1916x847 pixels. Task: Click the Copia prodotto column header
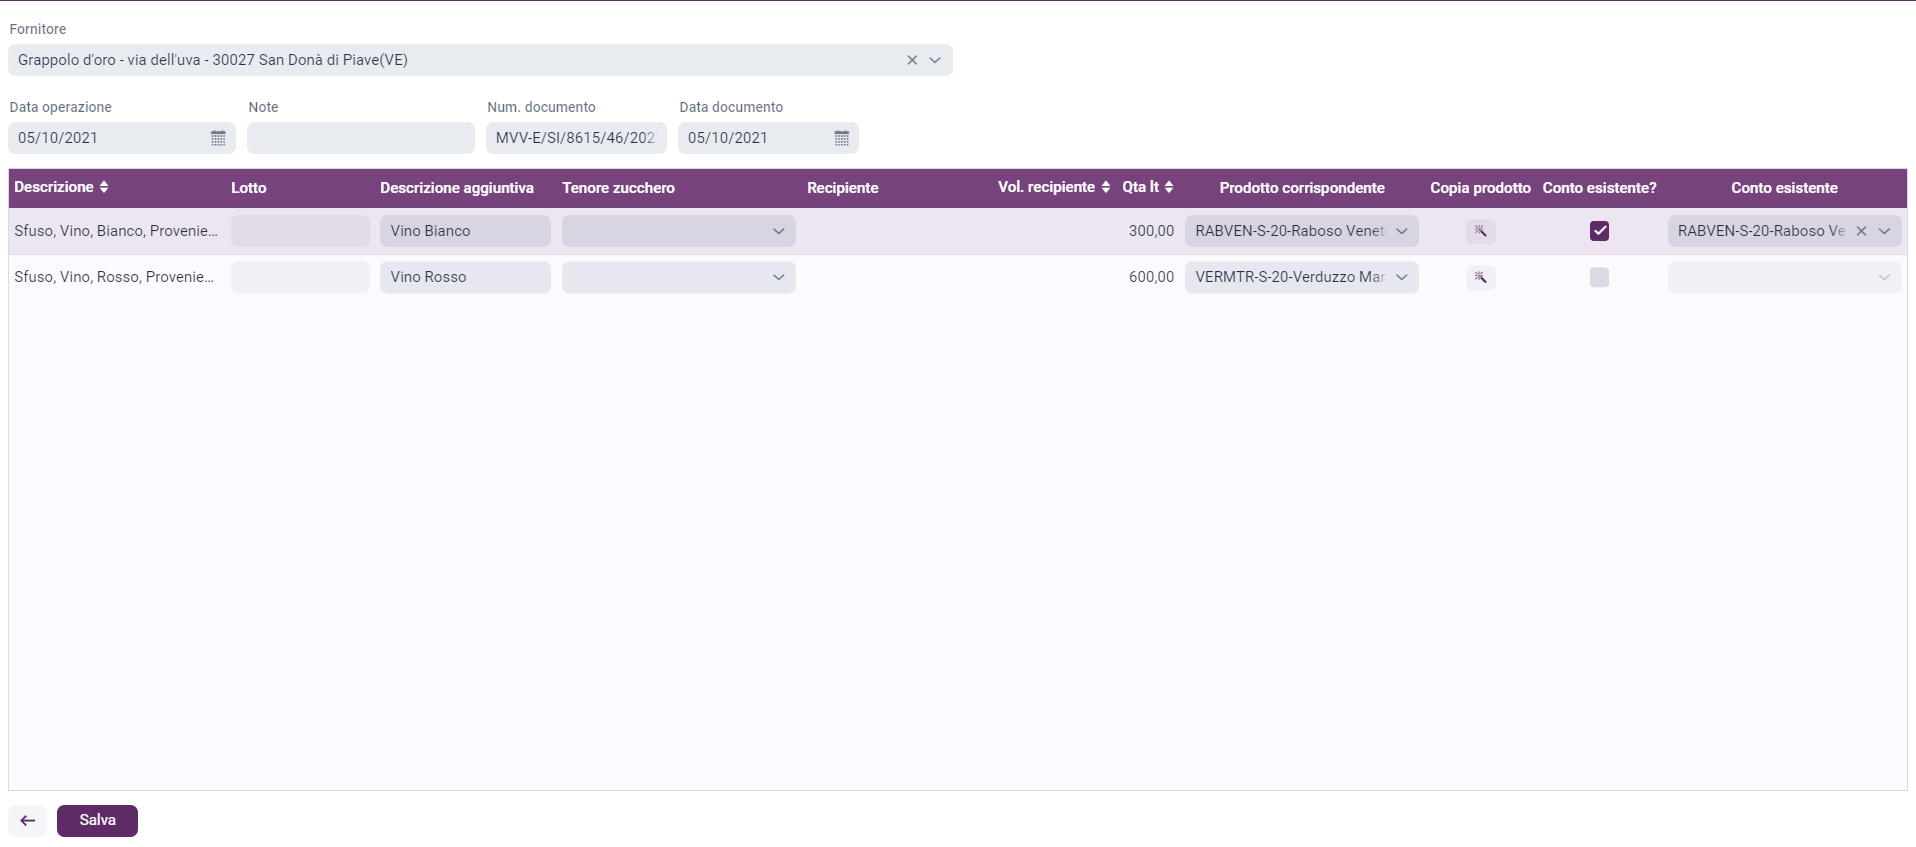tap(1480, 188)
